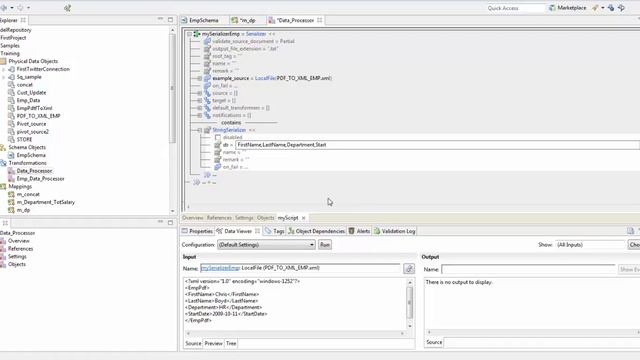This screenshot has width=640, height=360.
Task: Select EmpSchema under Schema Objects
Action: (31, 155)
